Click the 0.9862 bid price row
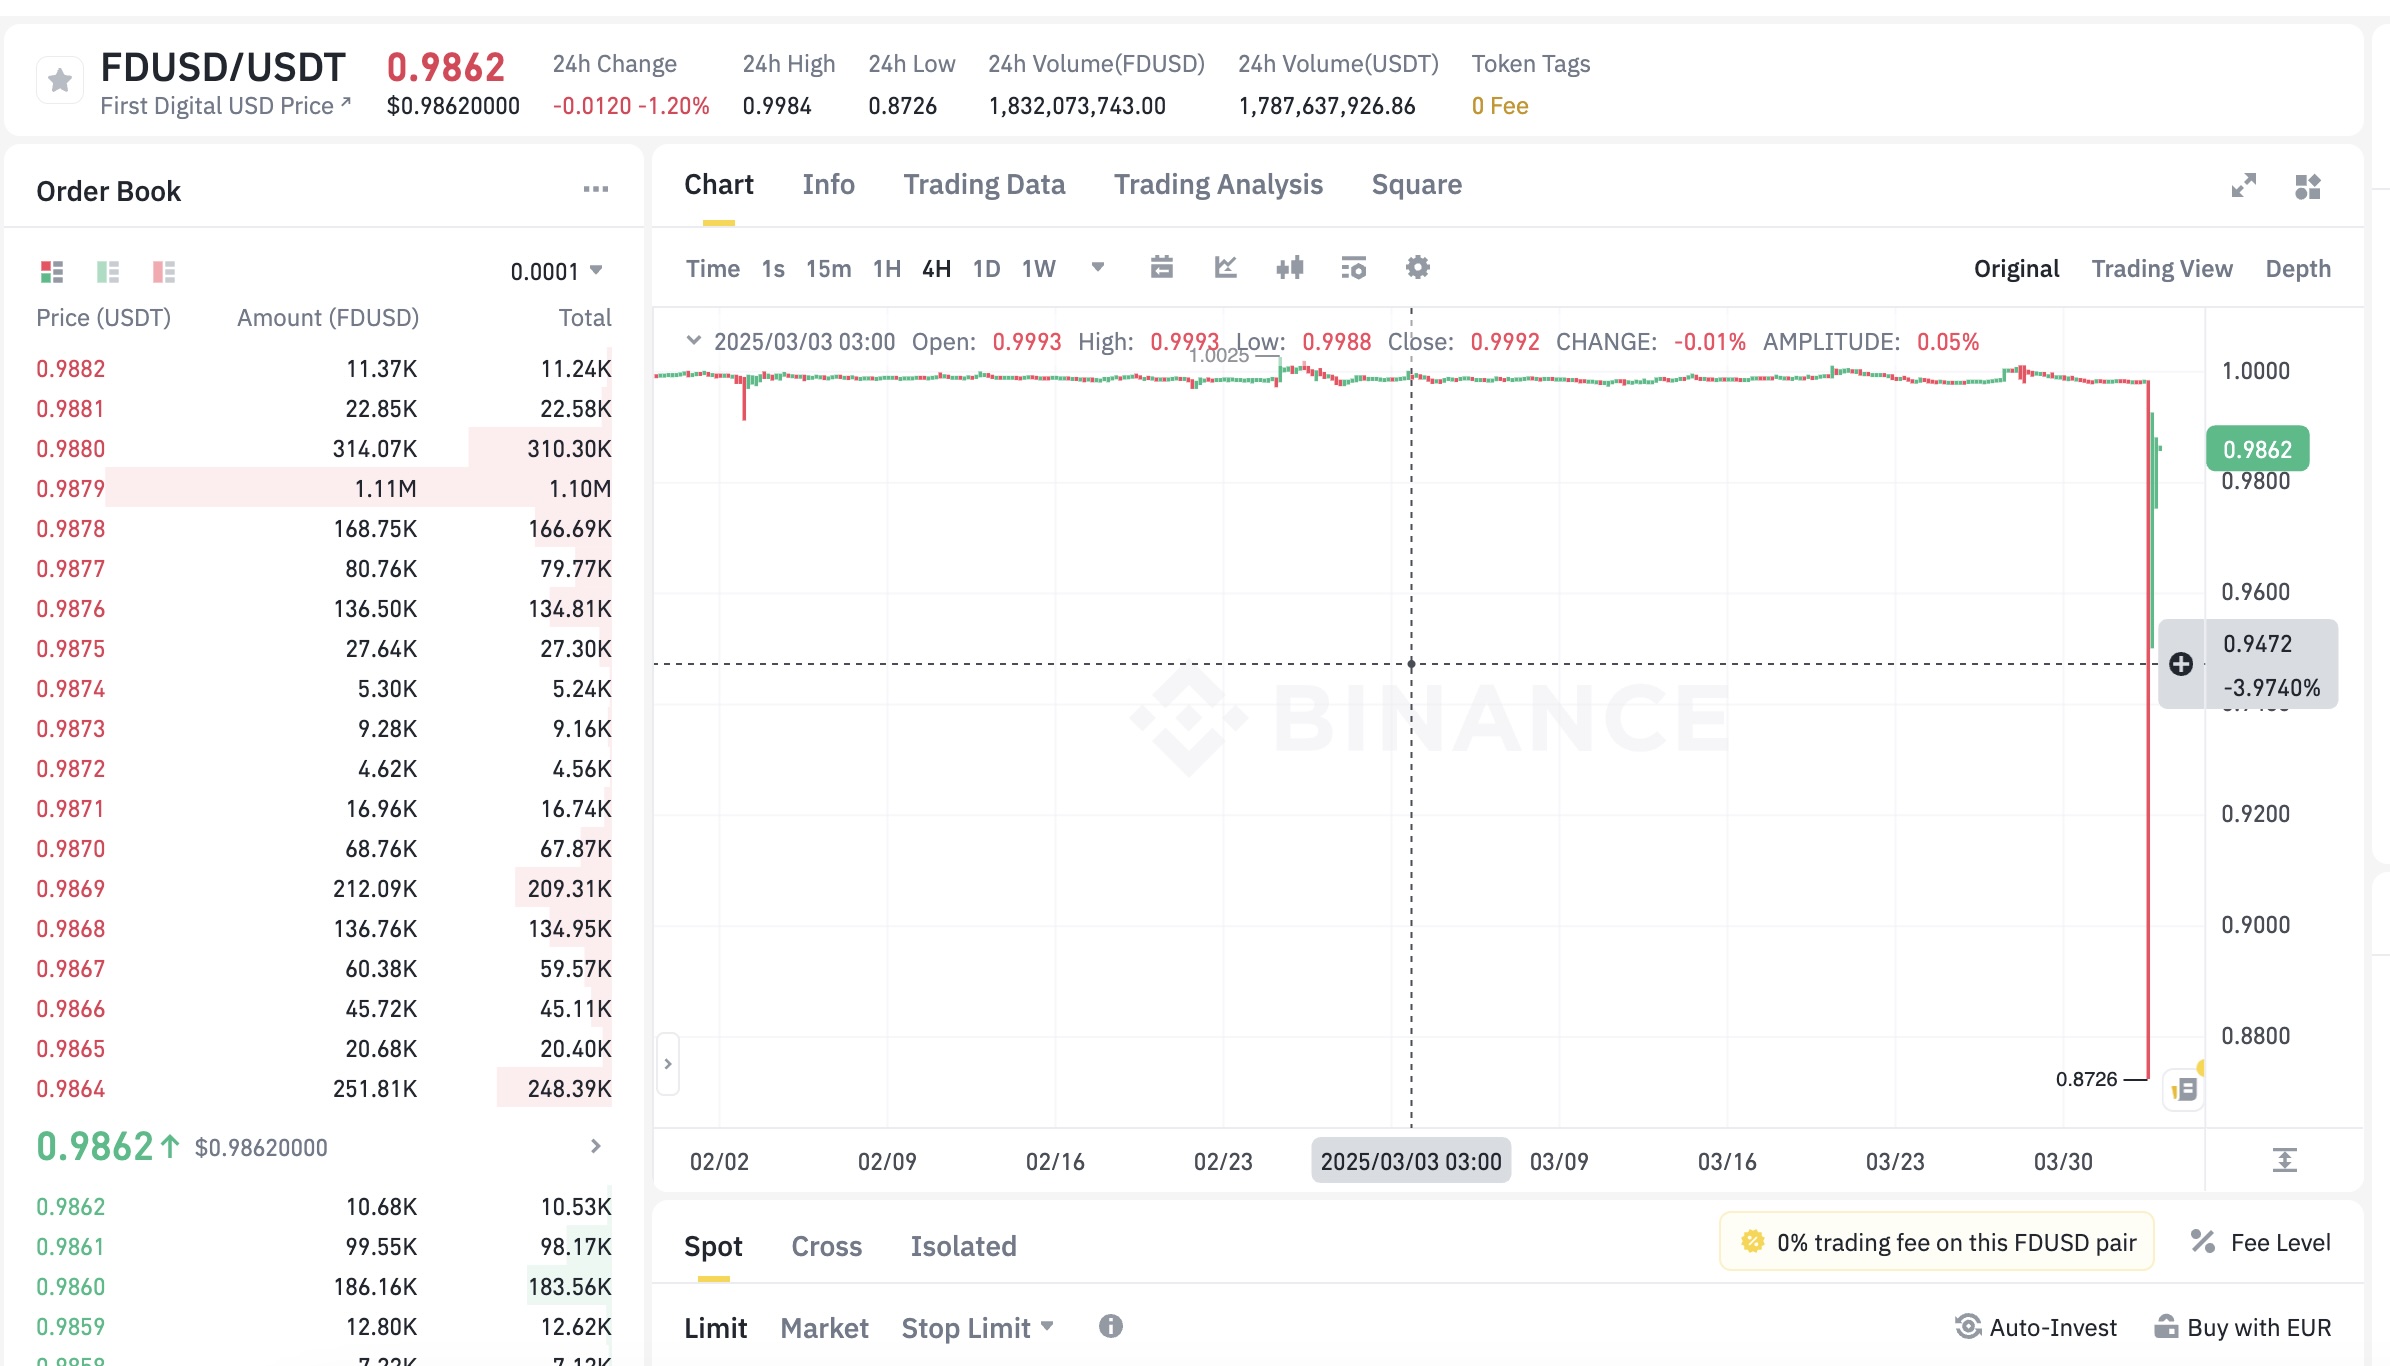The image size is (2390, 1366). [x=324, y=1207]
